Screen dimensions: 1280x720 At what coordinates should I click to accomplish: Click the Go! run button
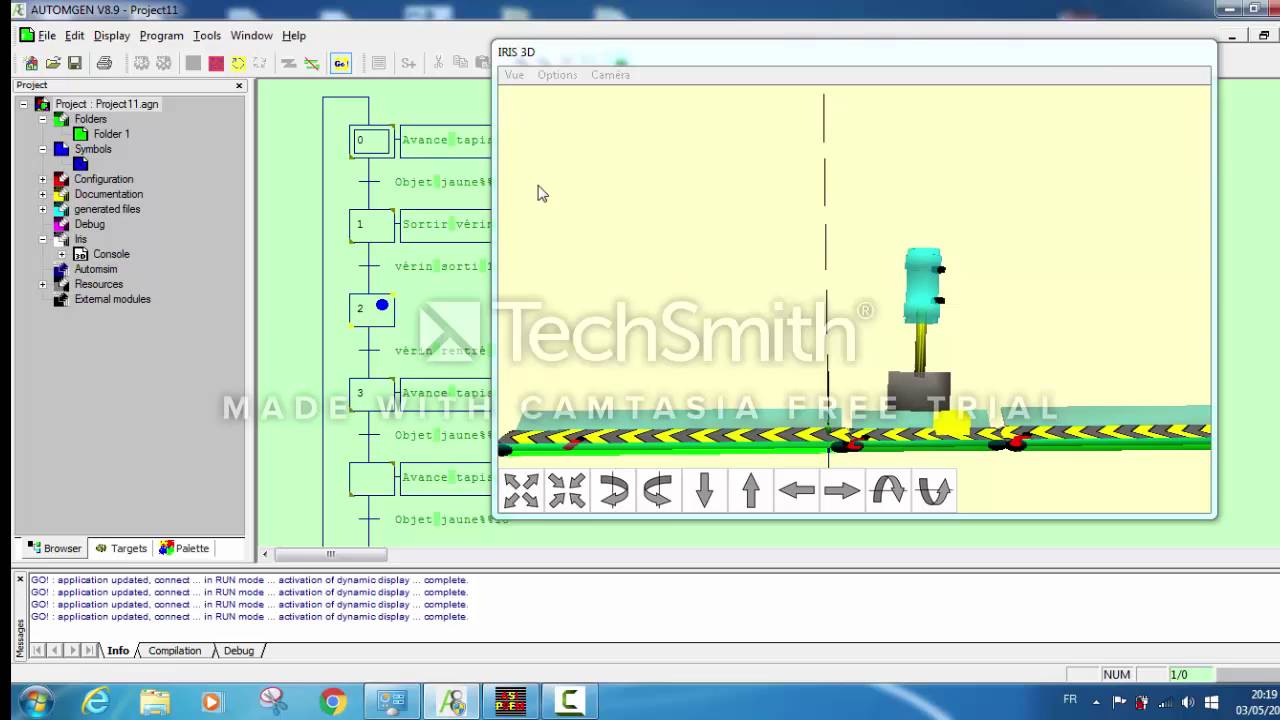[340, 63]
